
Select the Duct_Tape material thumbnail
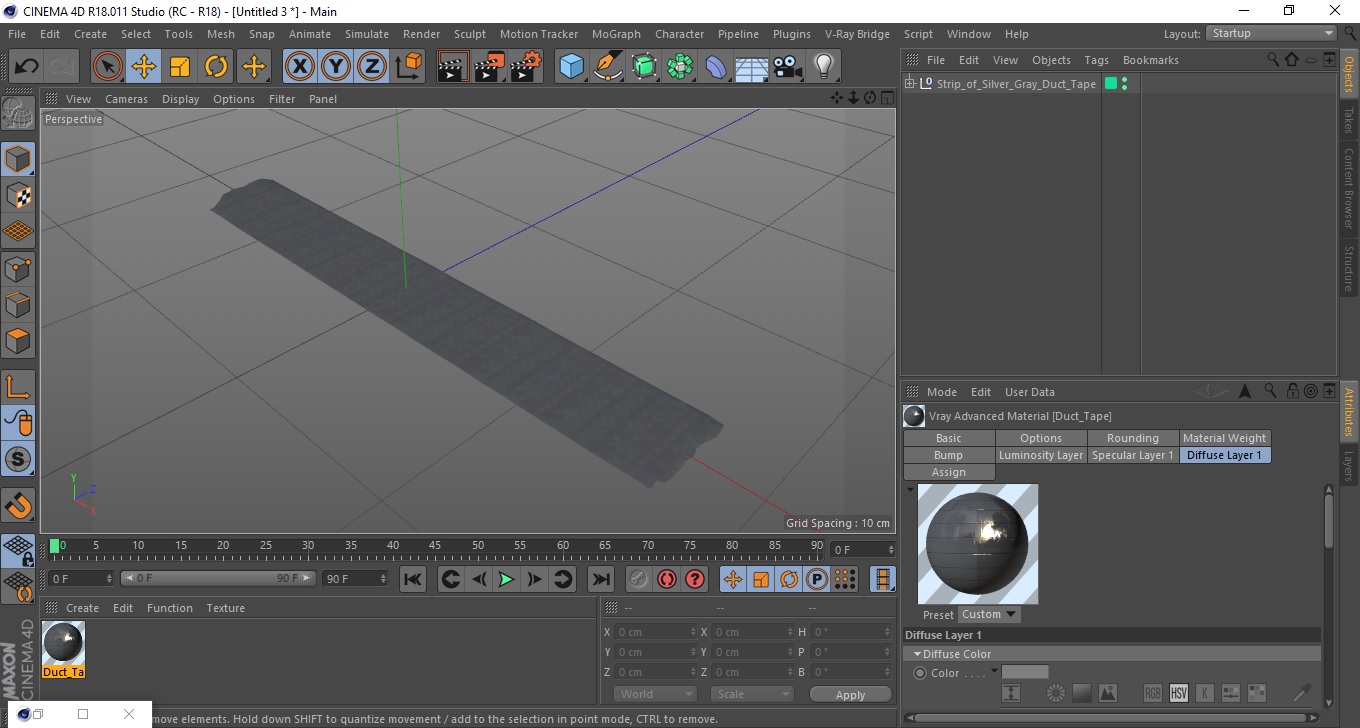[x=63, y=643]
